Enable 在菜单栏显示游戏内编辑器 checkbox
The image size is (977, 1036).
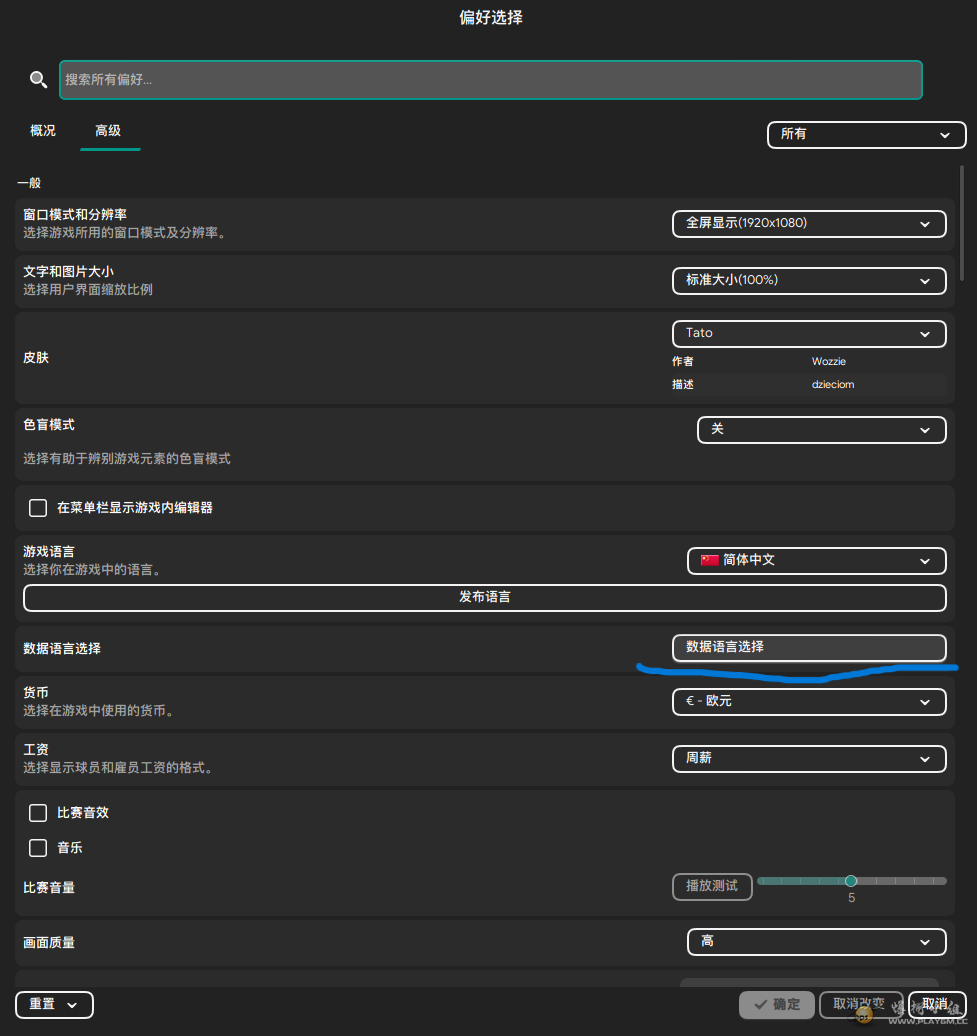coord(38,508)
